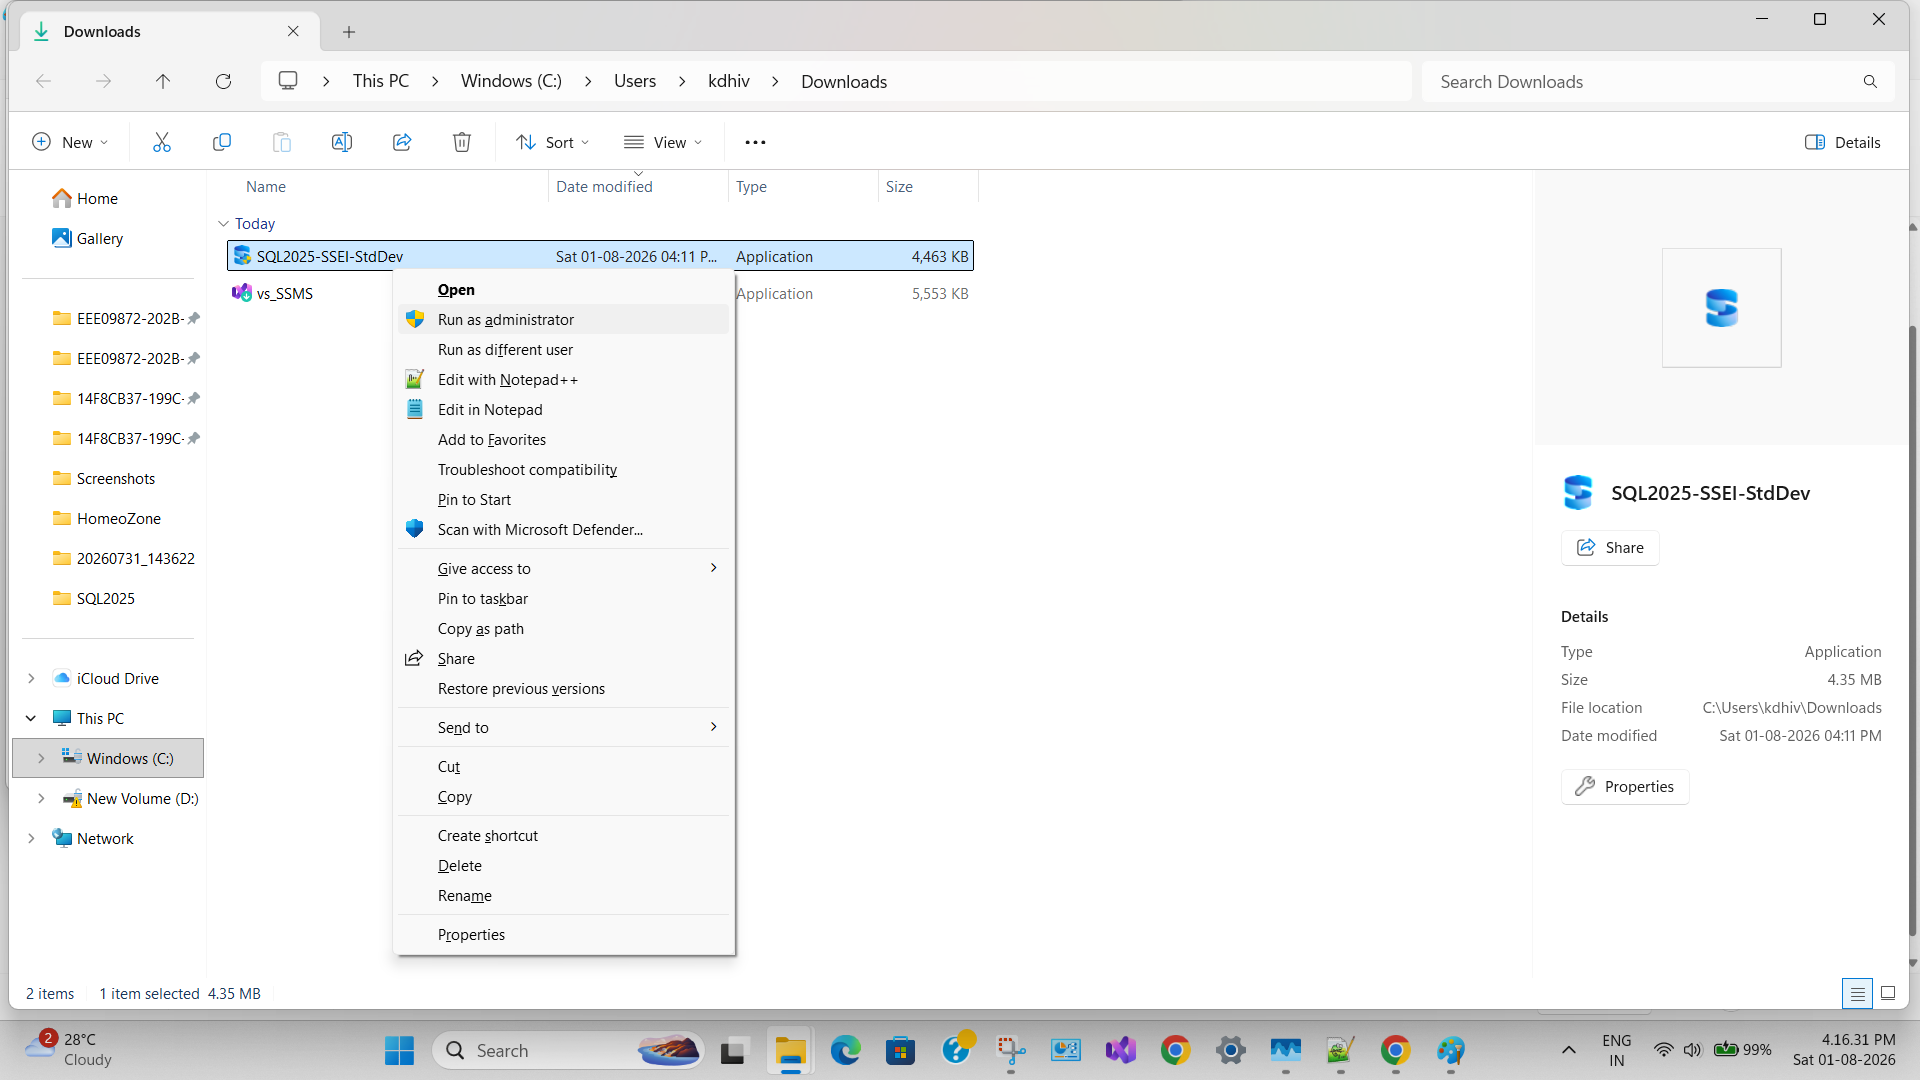Expand Windows (C:) tree node

(x=41, y=758)
